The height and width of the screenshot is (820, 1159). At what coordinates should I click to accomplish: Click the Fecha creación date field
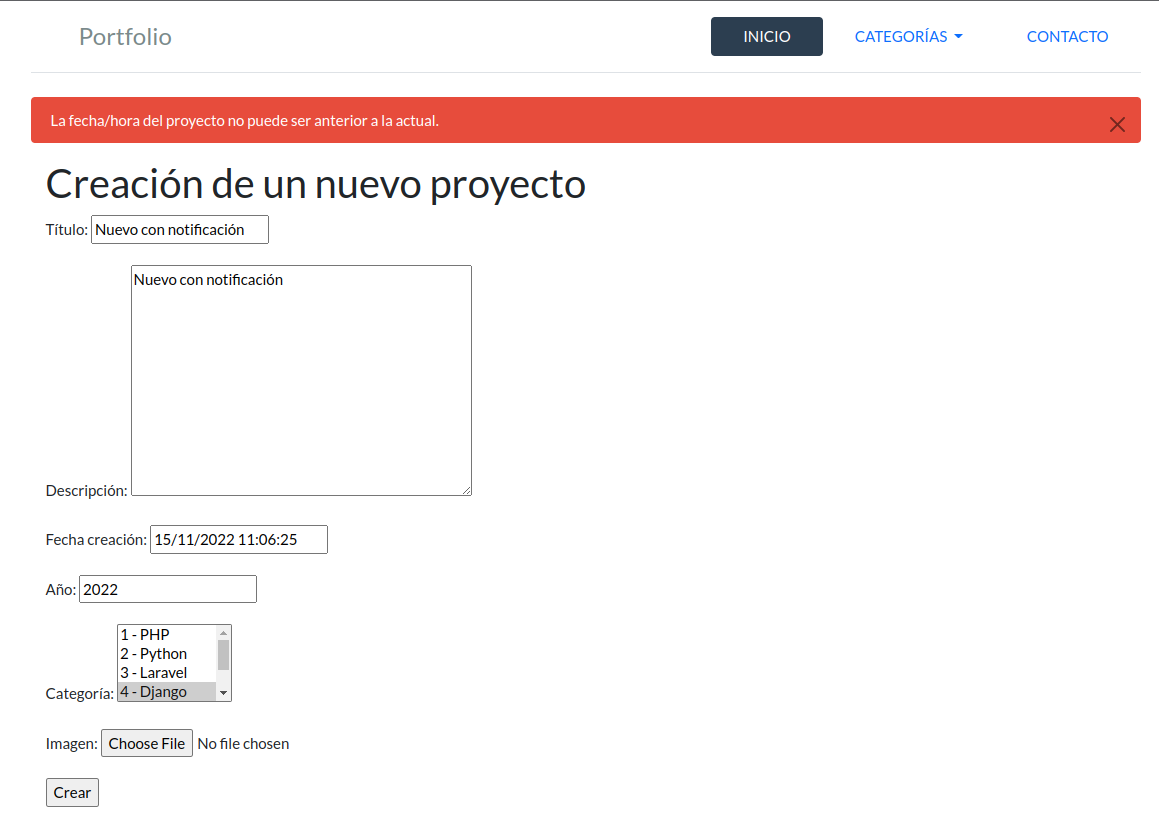point(238,539)
